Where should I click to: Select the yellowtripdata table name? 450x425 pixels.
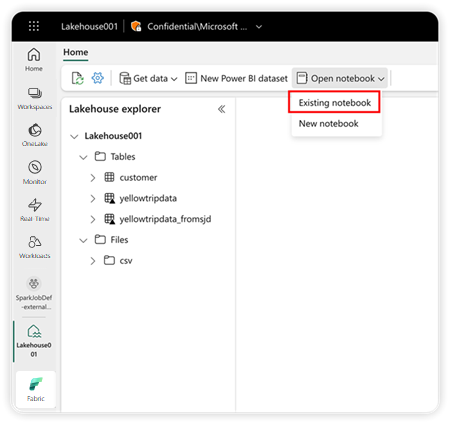(148, 198)
